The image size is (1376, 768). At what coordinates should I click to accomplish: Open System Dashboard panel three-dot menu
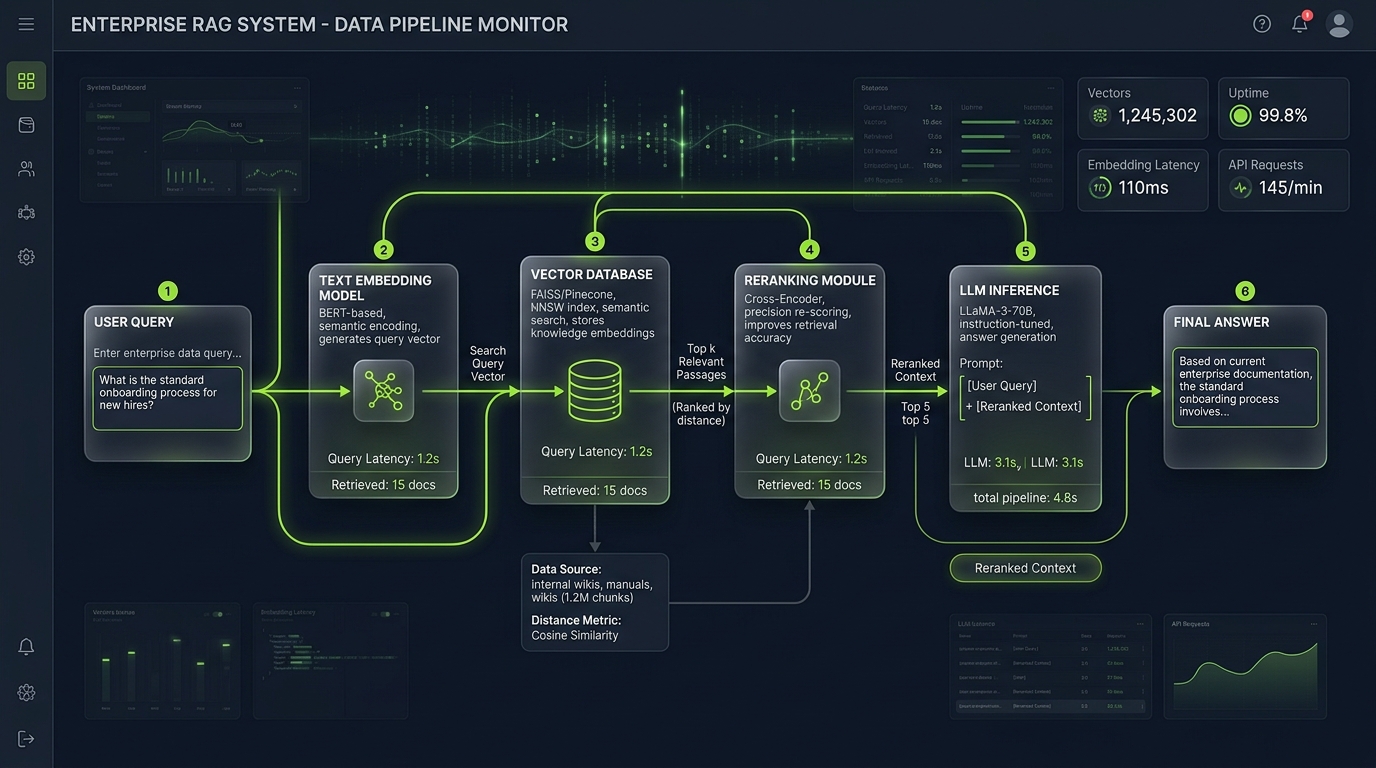[296, 88]
